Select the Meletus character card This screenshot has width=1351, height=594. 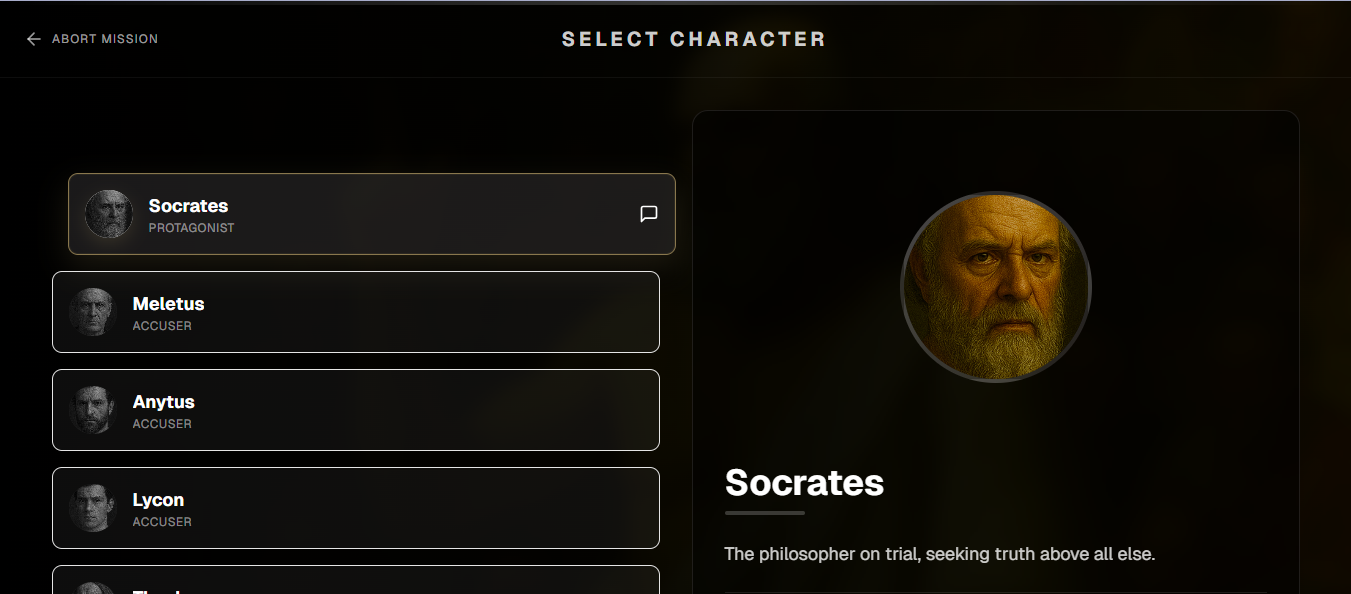(355, 311)
